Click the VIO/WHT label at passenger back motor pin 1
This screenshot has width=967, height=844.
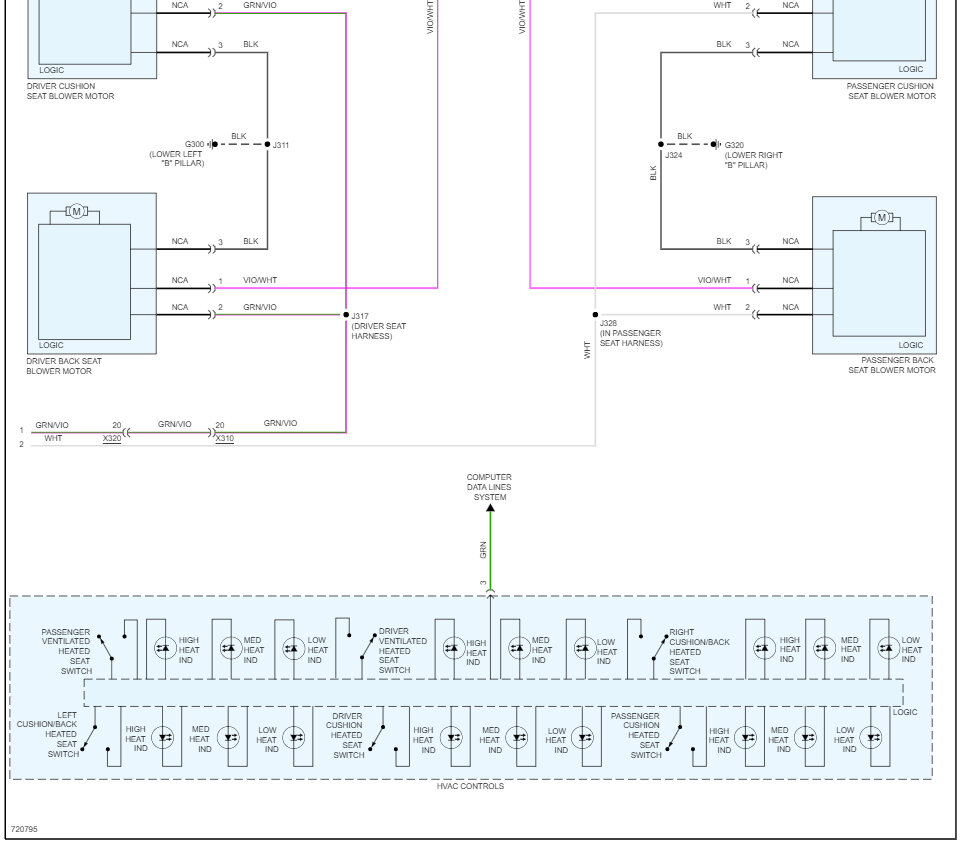tap(714, 280)
